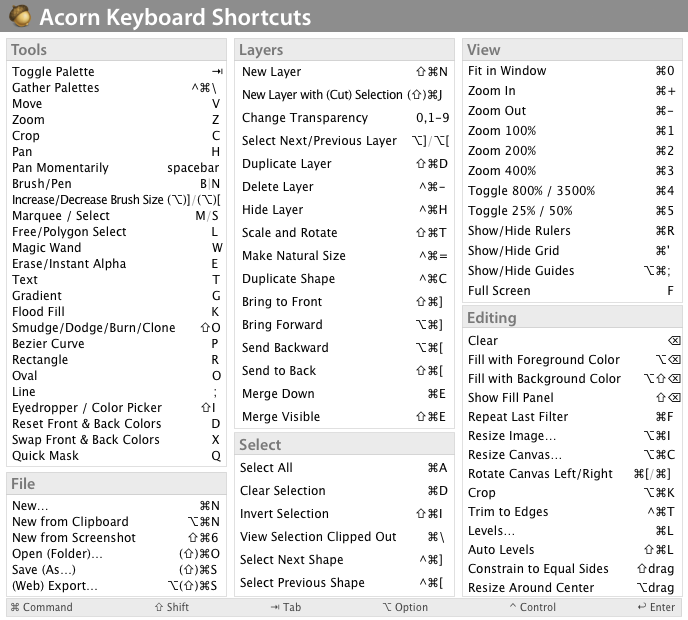Viewport: 688px width, 620px height.
Task: Click the 'Fit in Window' entry
Action: (572, 71)
